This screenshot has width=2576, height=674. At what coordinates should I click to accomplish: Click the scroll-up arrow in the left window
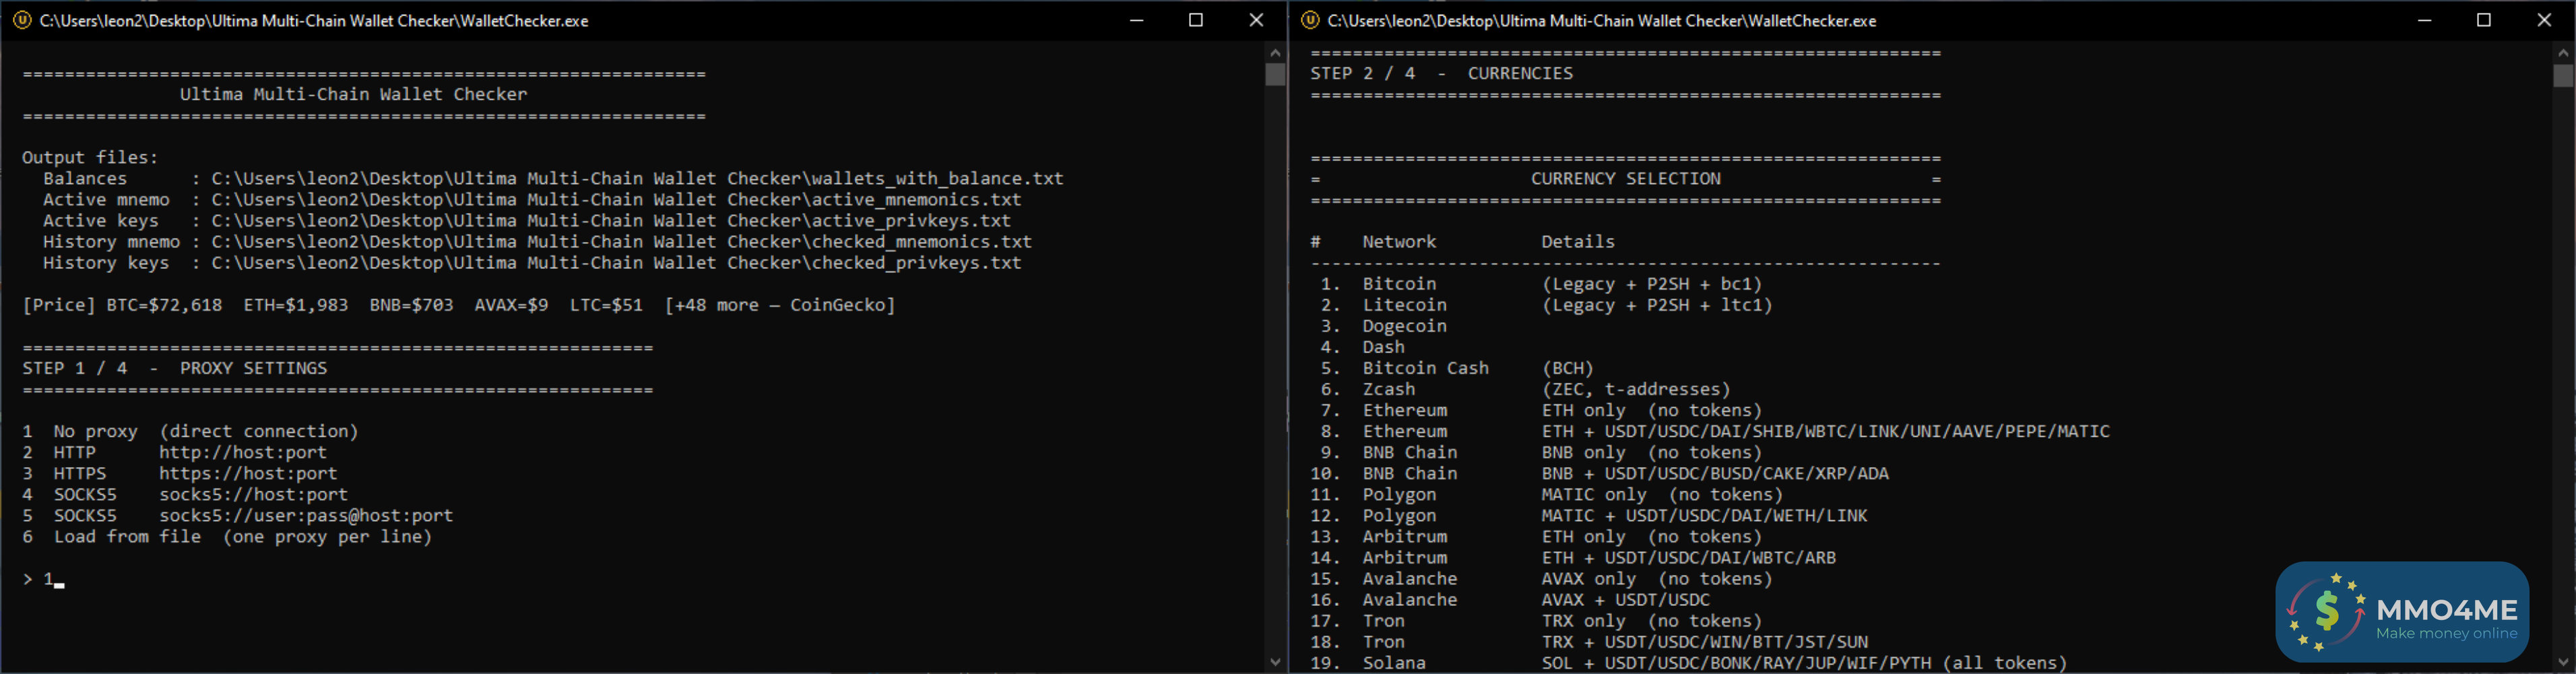tap(1275, 52)
